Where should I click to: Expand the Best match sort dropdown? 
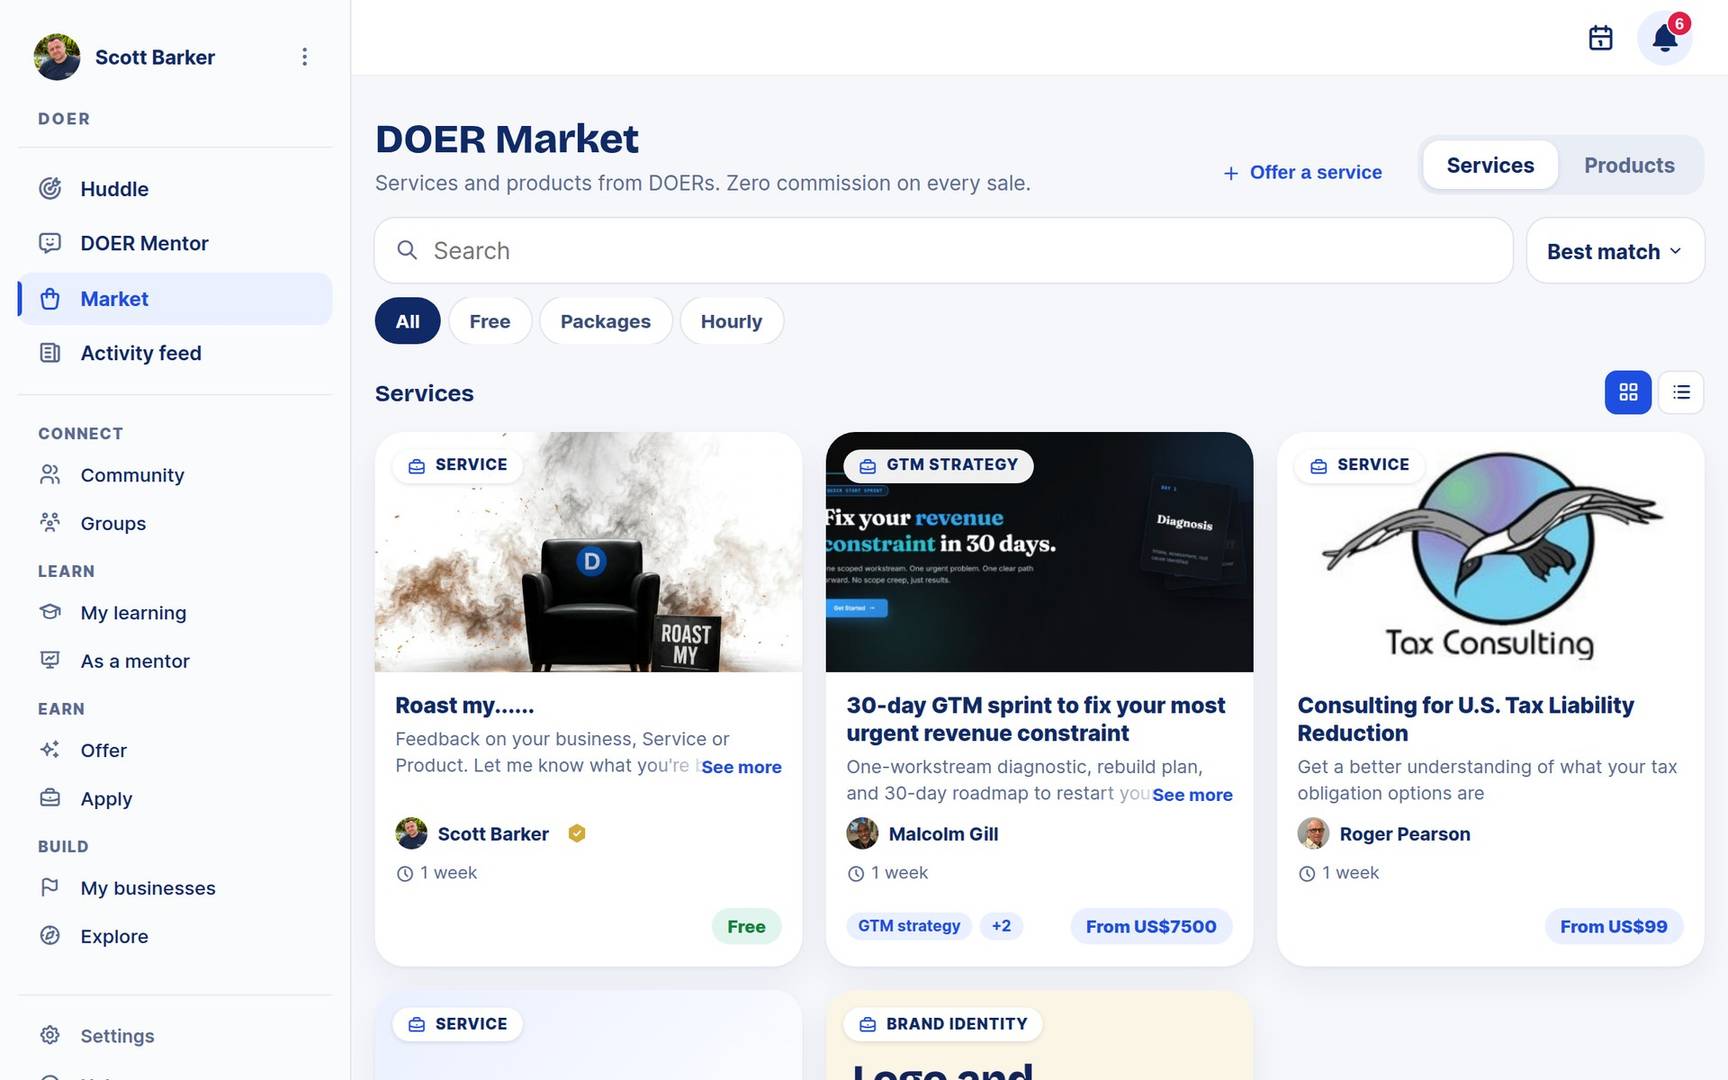point(1615,251)
